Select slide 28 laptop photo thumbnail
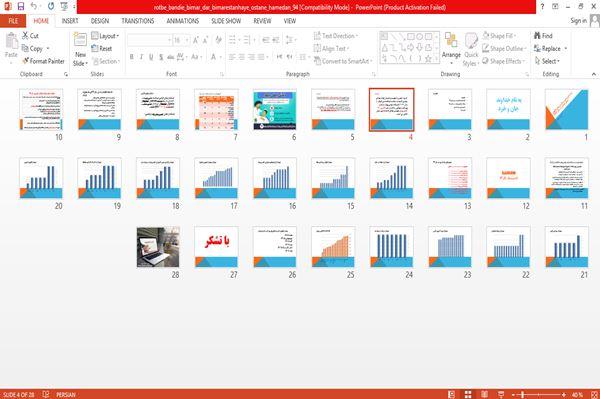 [x=158, y=247]
